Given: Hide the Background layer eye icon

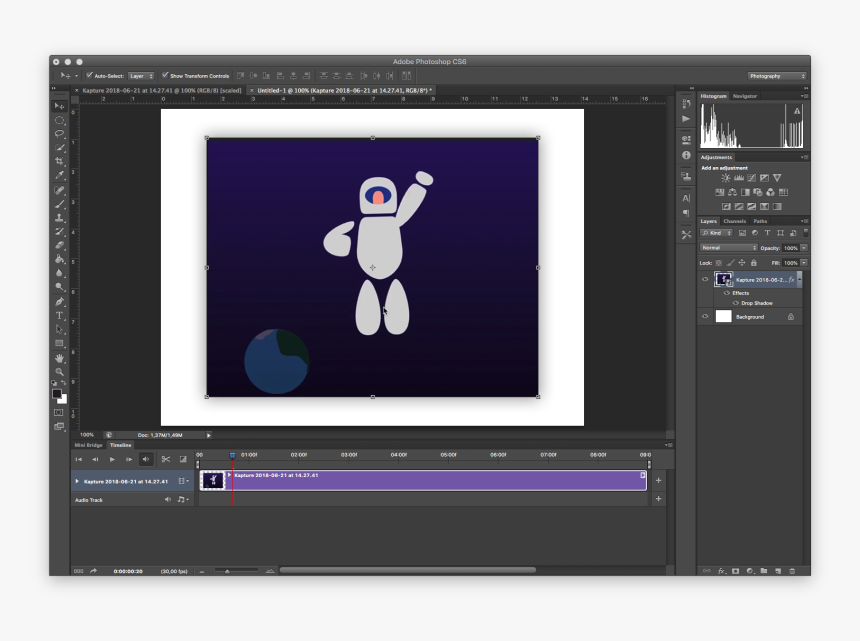Looking at the screenshot, I should tap(705, 316).
